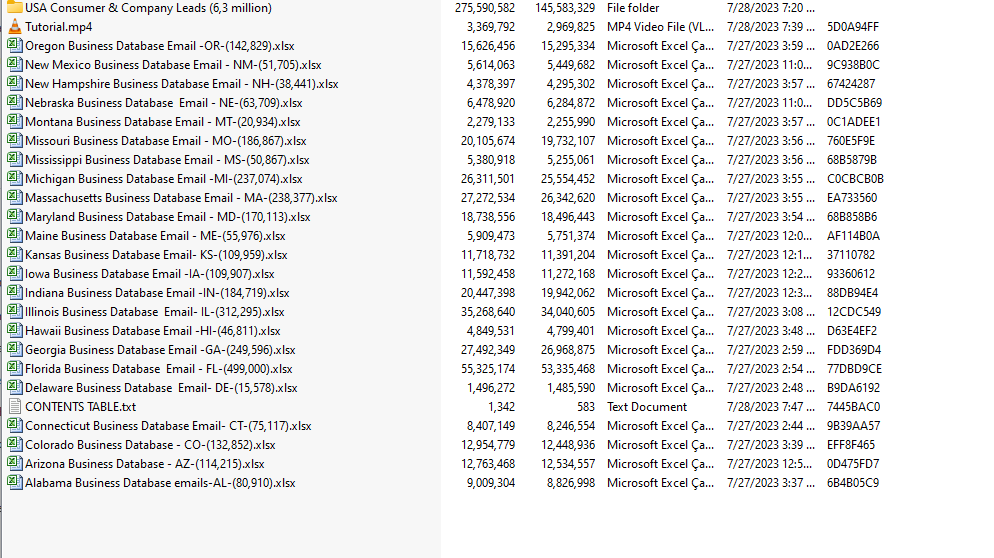Click the New Mexico Business Database Email name
Screen dimensions: 994x558
173,65
